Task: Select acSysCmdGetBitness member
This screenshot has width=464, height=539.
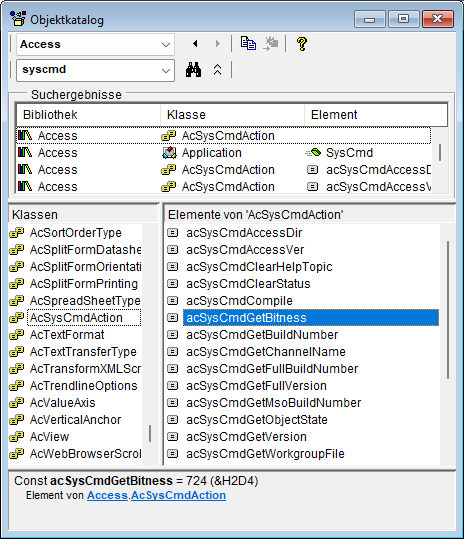Action: (311, 318)
